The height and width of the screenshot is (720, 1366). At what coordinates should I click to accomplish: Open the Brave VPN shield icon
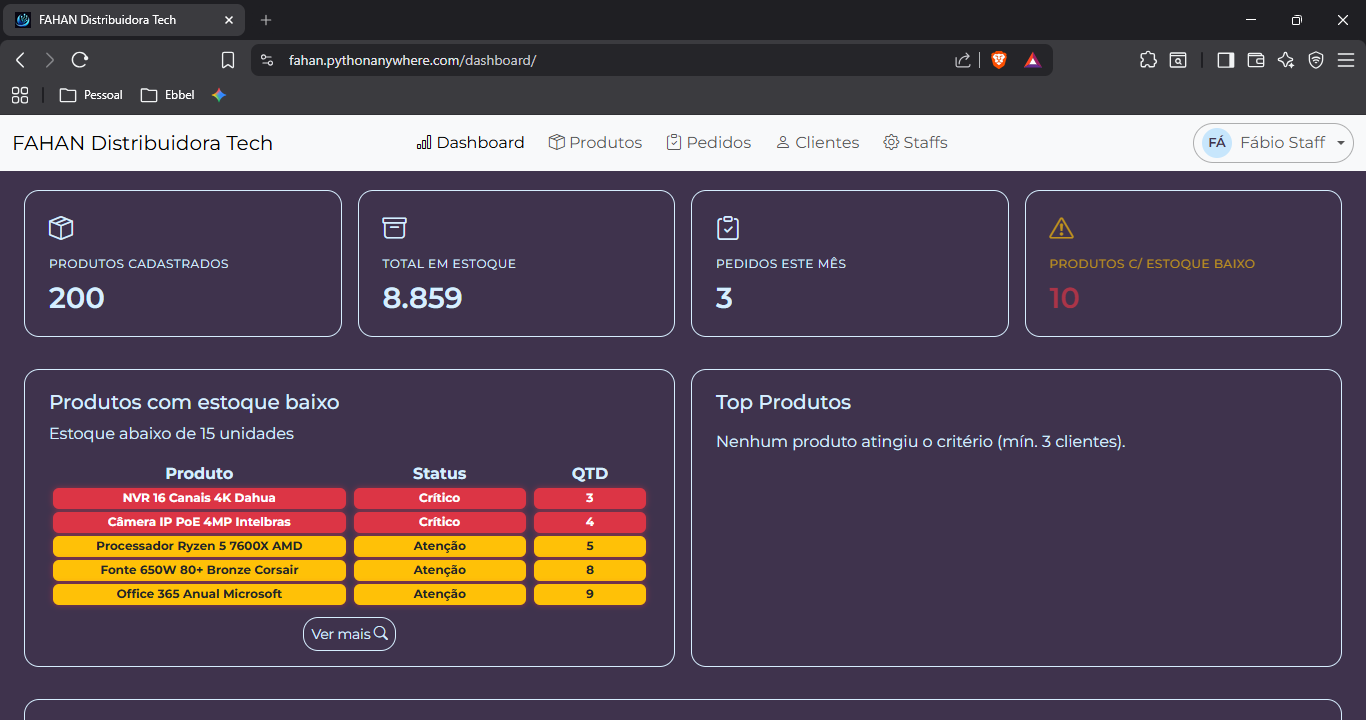pos(1316,60)
